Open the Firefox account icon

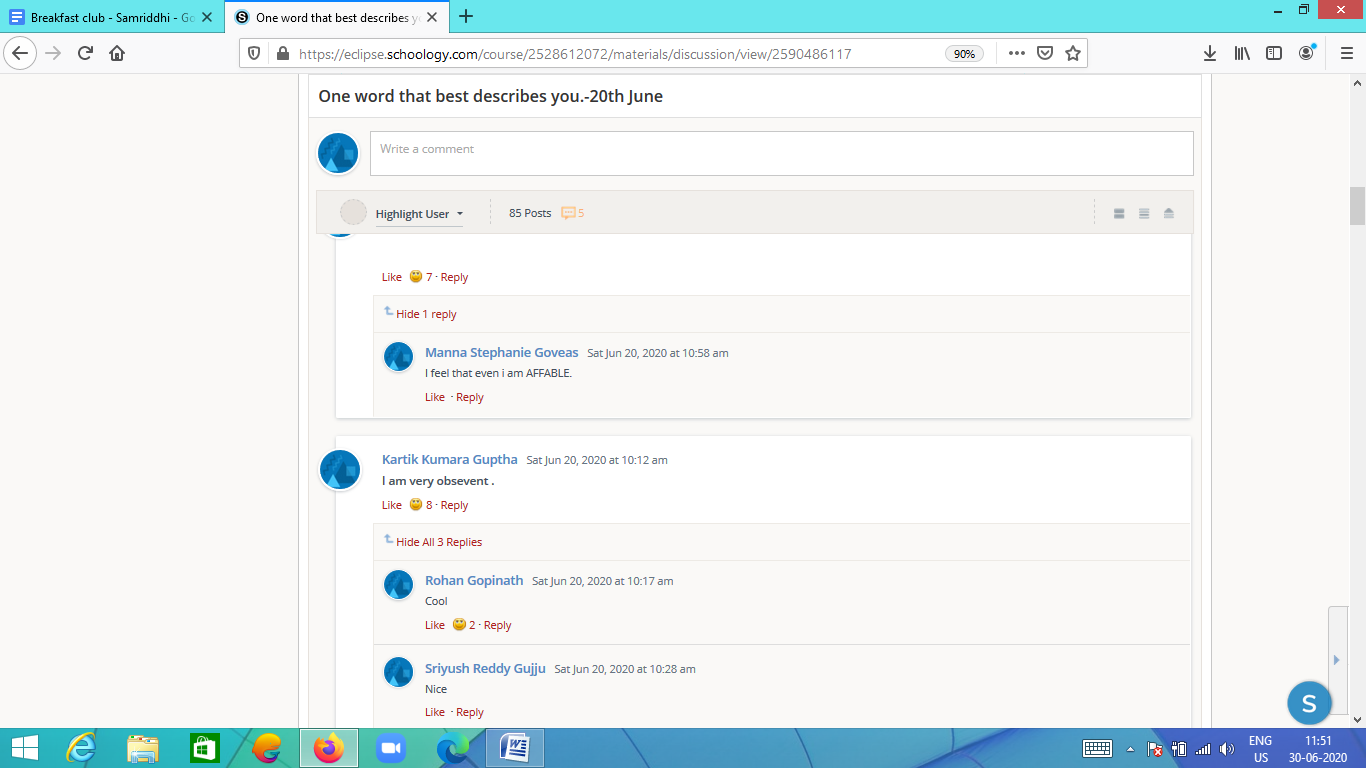[x=1306, y=53]
